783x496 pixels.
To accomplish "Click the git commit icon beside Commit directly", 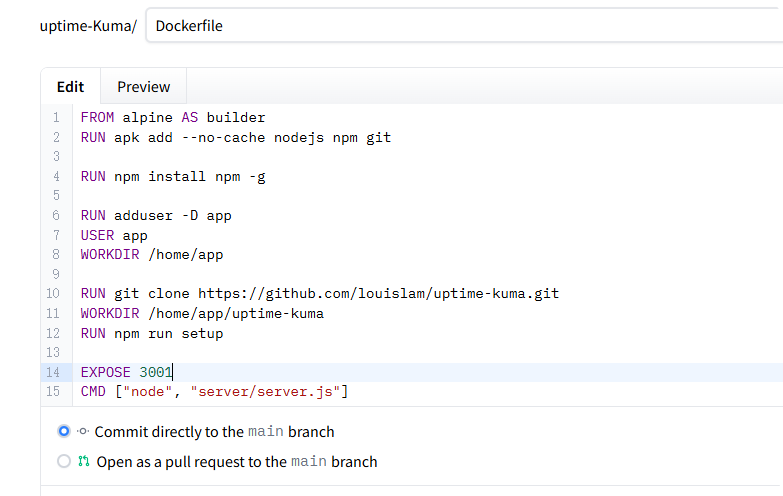I will point(83,432).
